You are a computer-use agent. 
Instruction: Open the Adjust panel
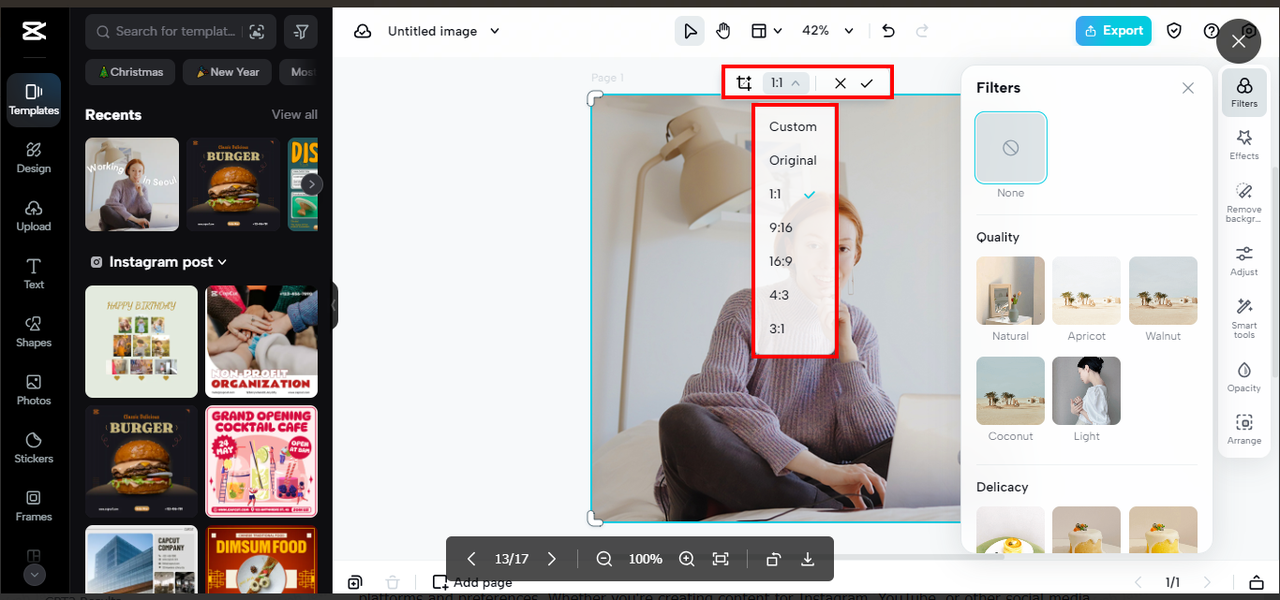(x=1244, y=260)
